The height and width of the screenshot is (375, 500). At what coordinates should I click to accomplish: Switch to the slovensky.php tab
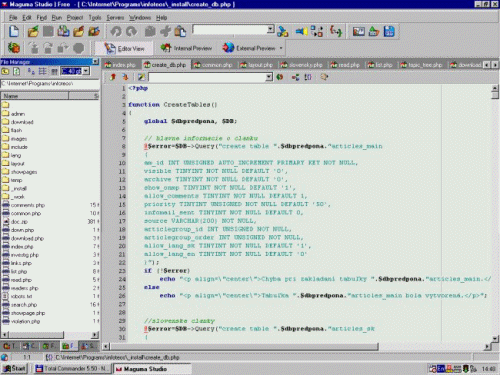coord(302,65)
